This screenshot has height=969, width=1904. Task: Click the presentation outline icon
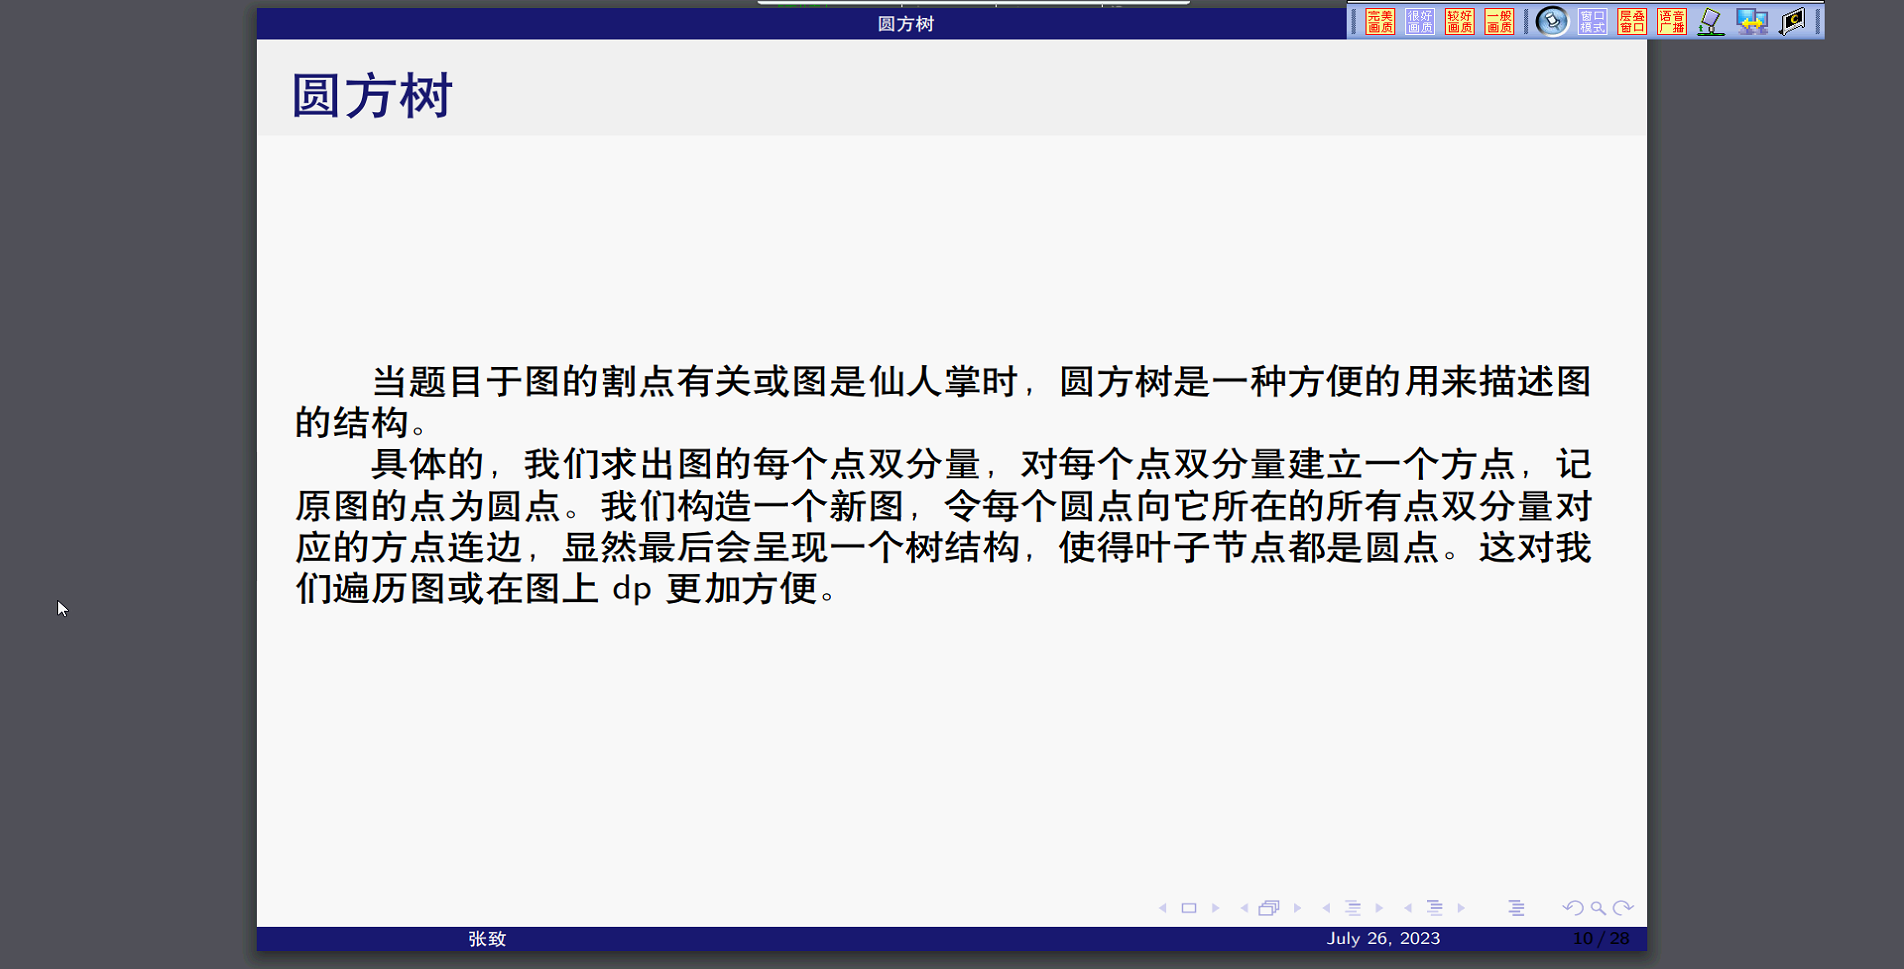pyautogui.click(x=1516, y=908)
